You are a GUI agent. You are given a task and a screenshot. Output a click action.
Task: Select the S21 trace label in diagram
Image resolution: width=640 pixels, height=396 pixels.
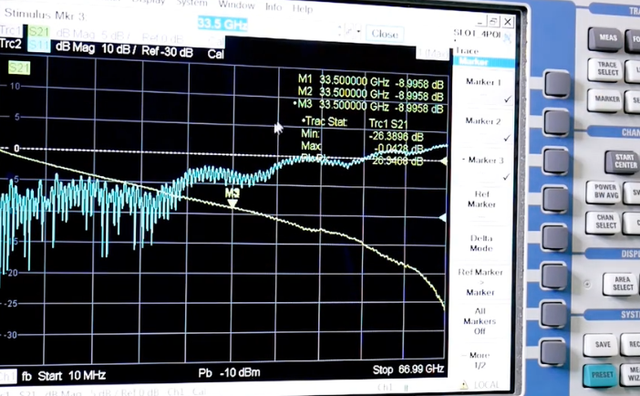tap(19, 68)
